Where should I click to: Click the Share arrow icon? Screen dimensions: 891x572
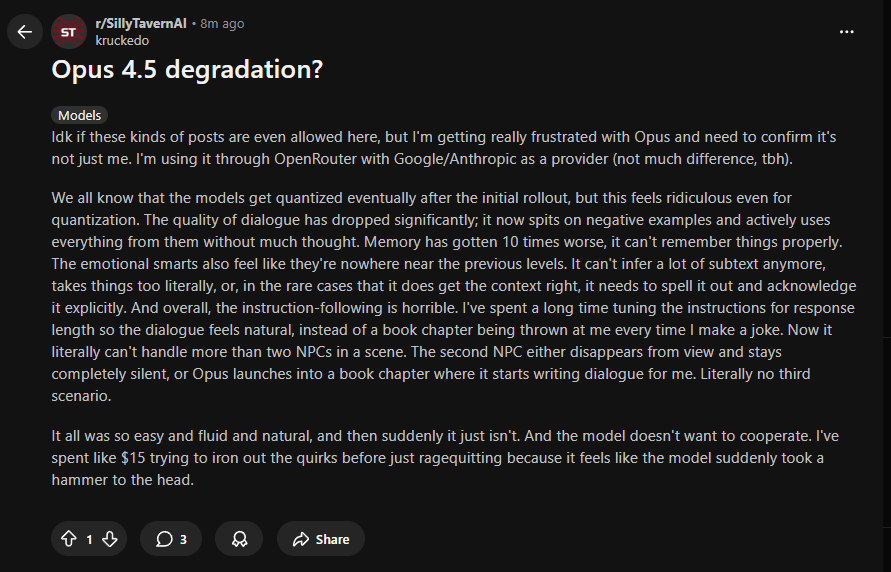click(300, 539)
